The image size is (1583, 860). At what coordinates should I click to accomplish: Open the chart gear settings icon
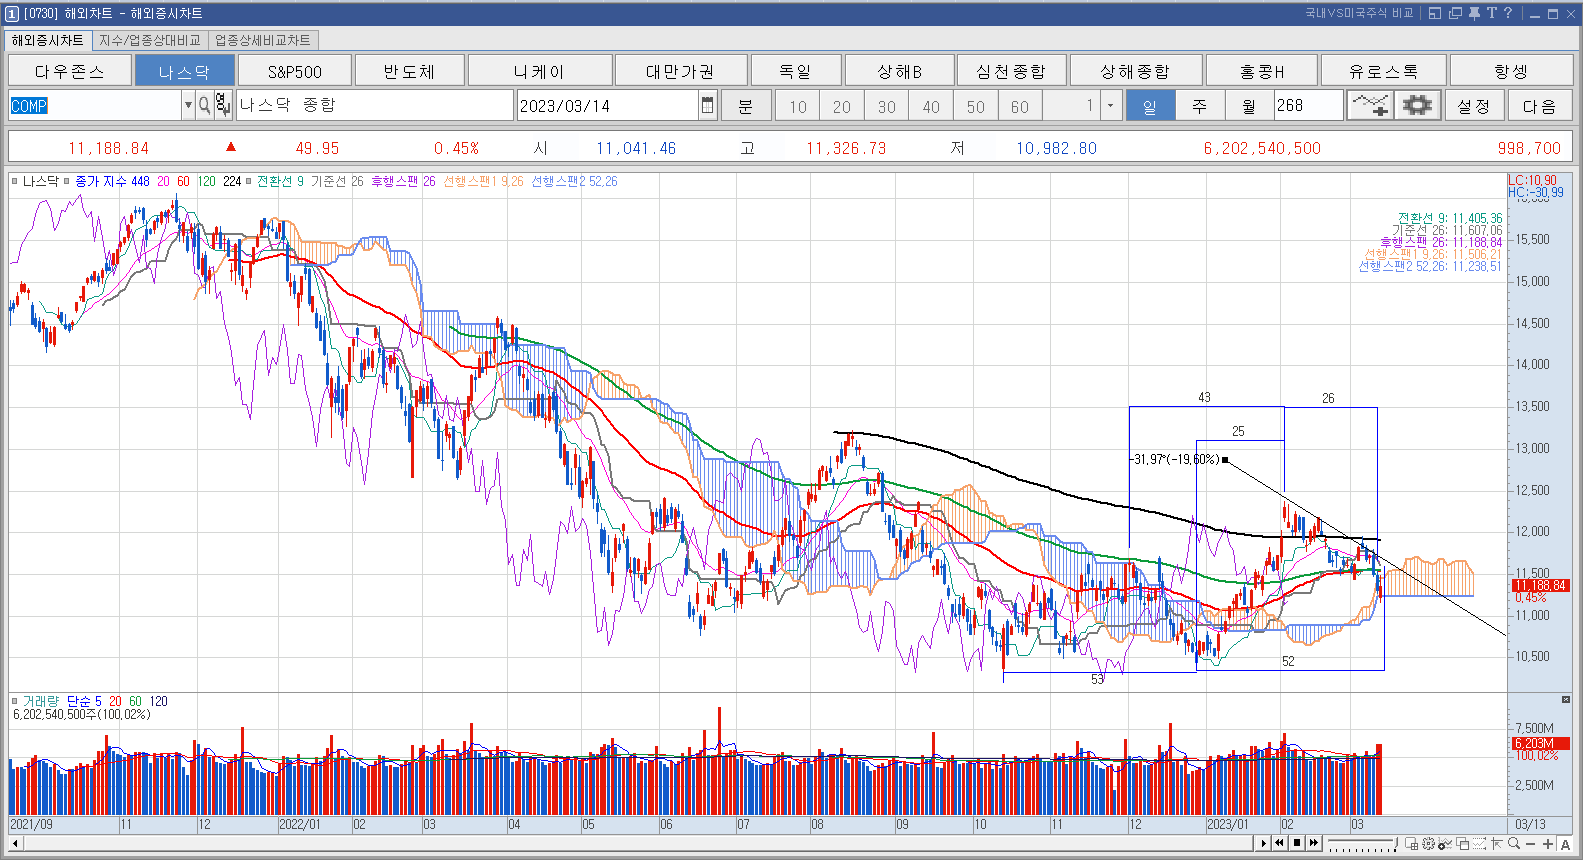tap(1417, 105)
